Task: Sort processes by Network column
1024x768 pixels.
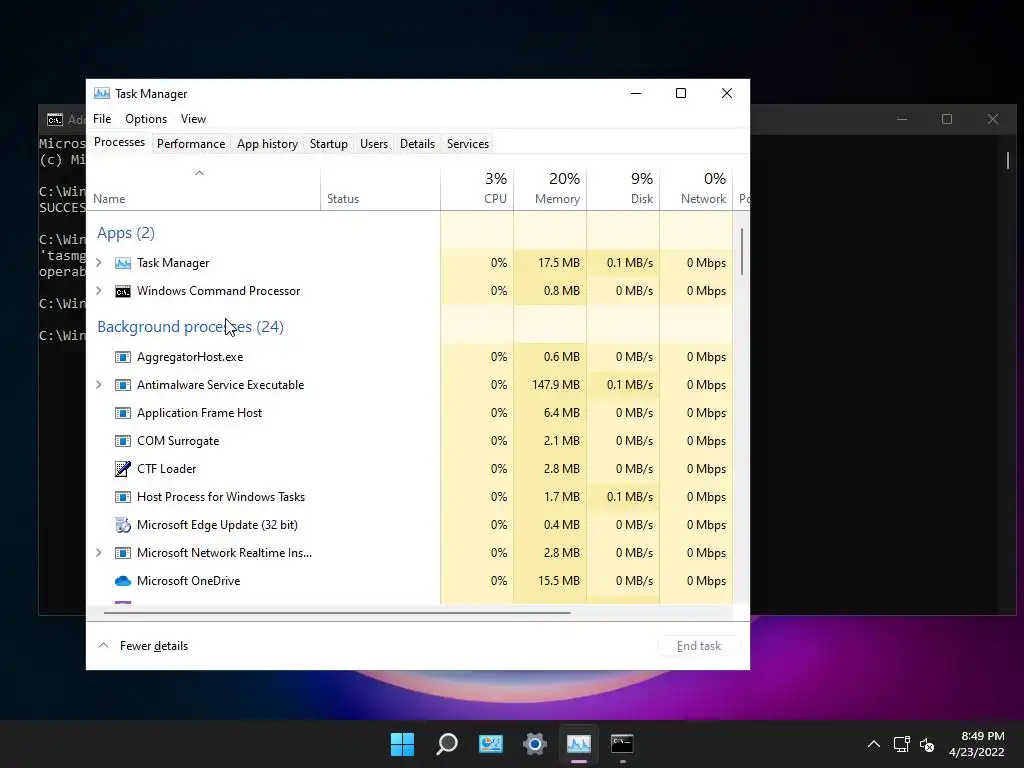Action: [697, 189]
